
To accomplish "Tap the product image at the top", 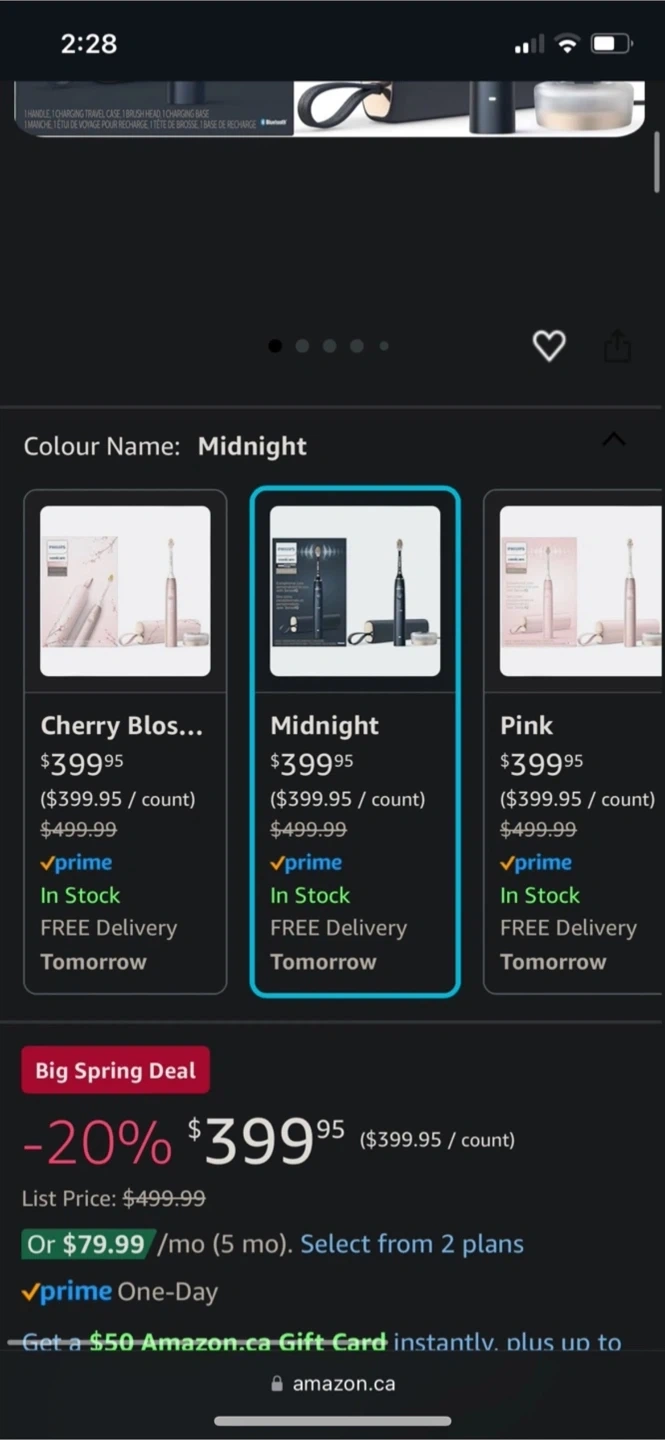I will click(330, 108).
